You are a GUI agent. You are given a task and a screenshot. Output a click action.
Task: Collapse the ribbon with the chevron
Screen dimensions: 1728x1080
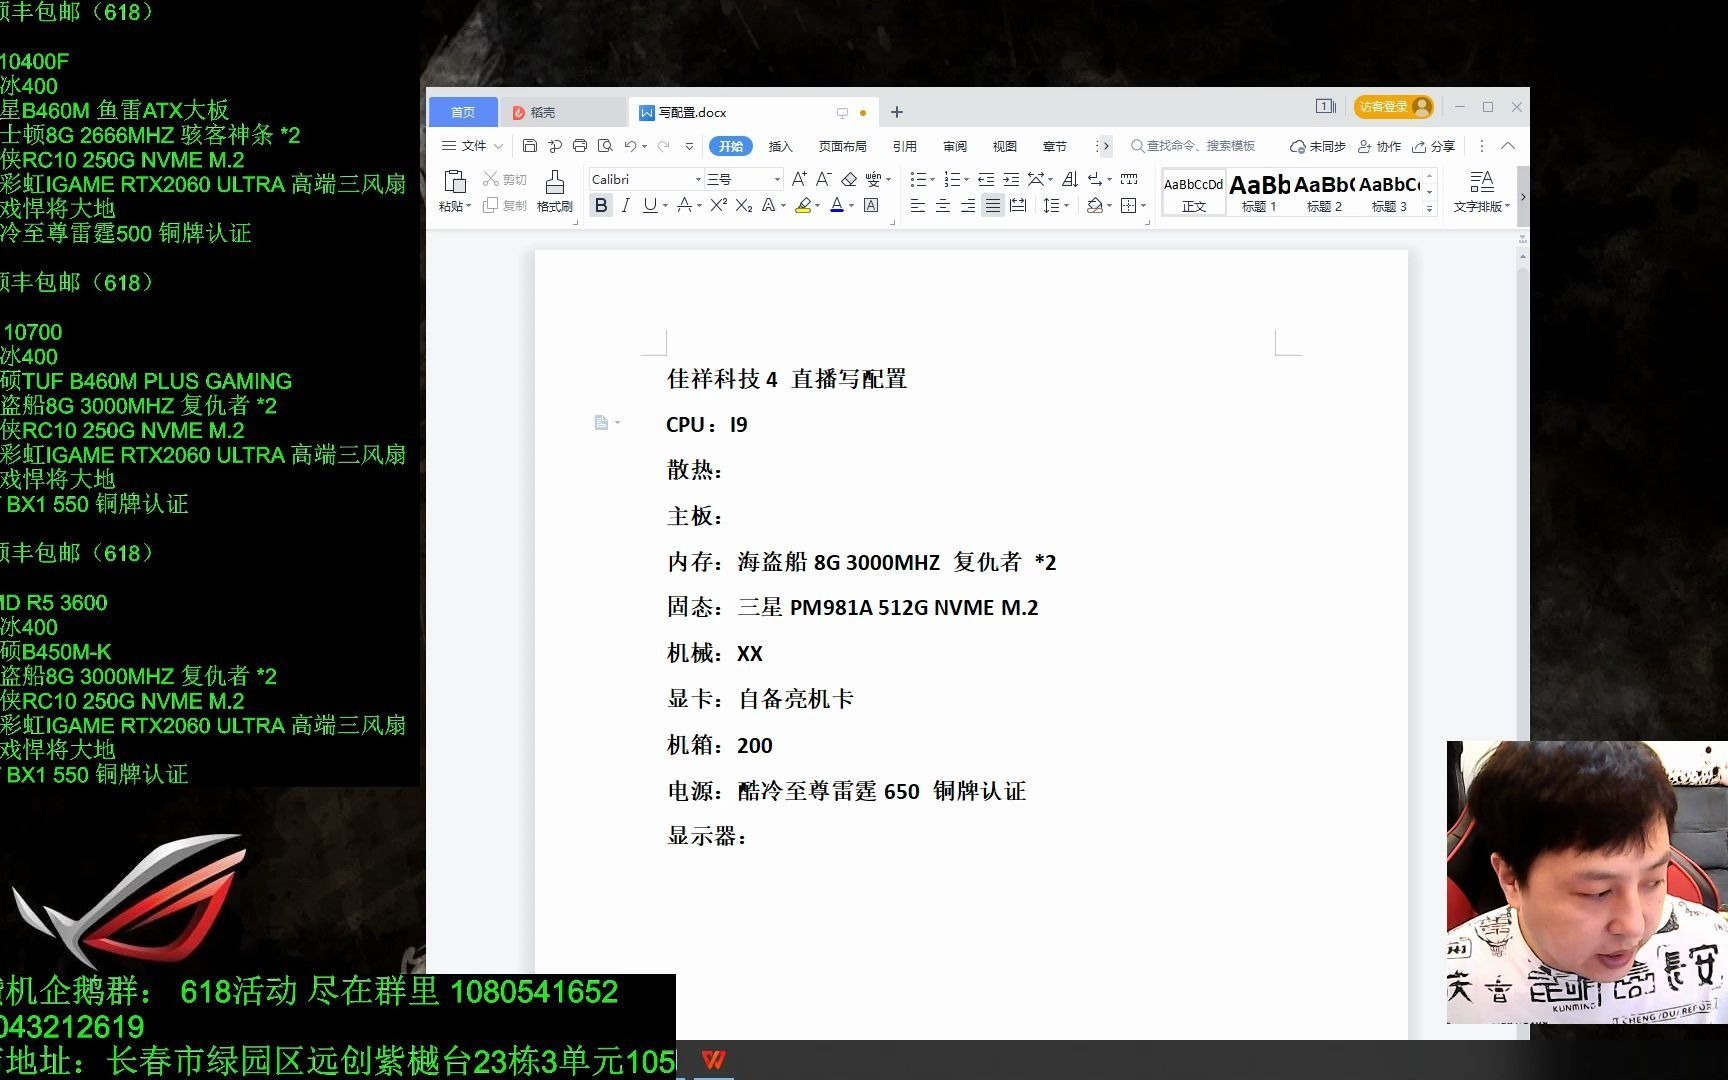[1508, 146]
